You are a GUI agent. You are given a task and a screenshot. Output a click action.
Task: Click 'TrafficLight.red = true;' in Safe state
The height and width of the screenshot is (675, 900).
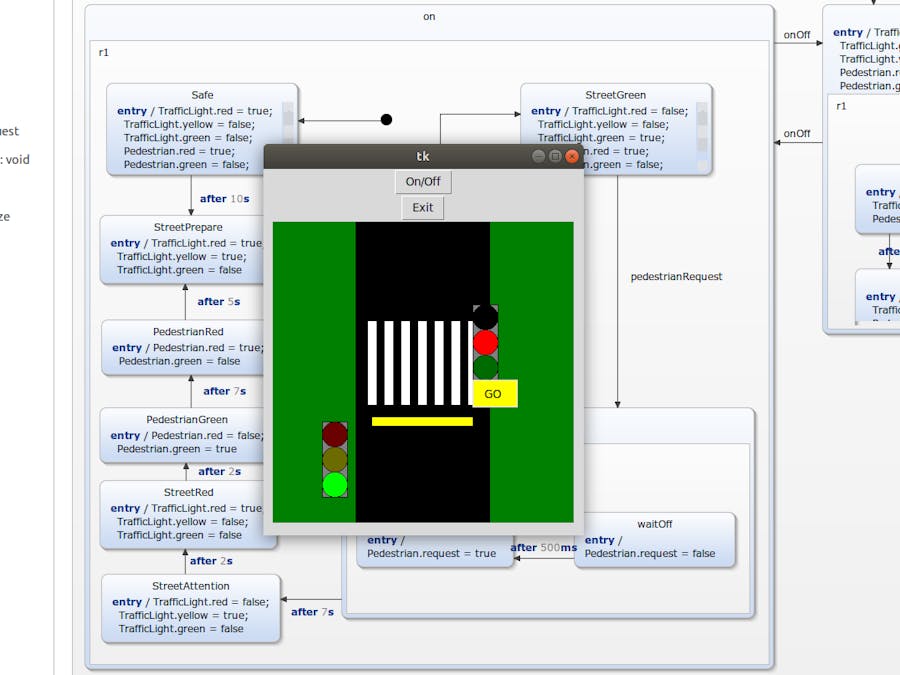(x=215, y=111)
